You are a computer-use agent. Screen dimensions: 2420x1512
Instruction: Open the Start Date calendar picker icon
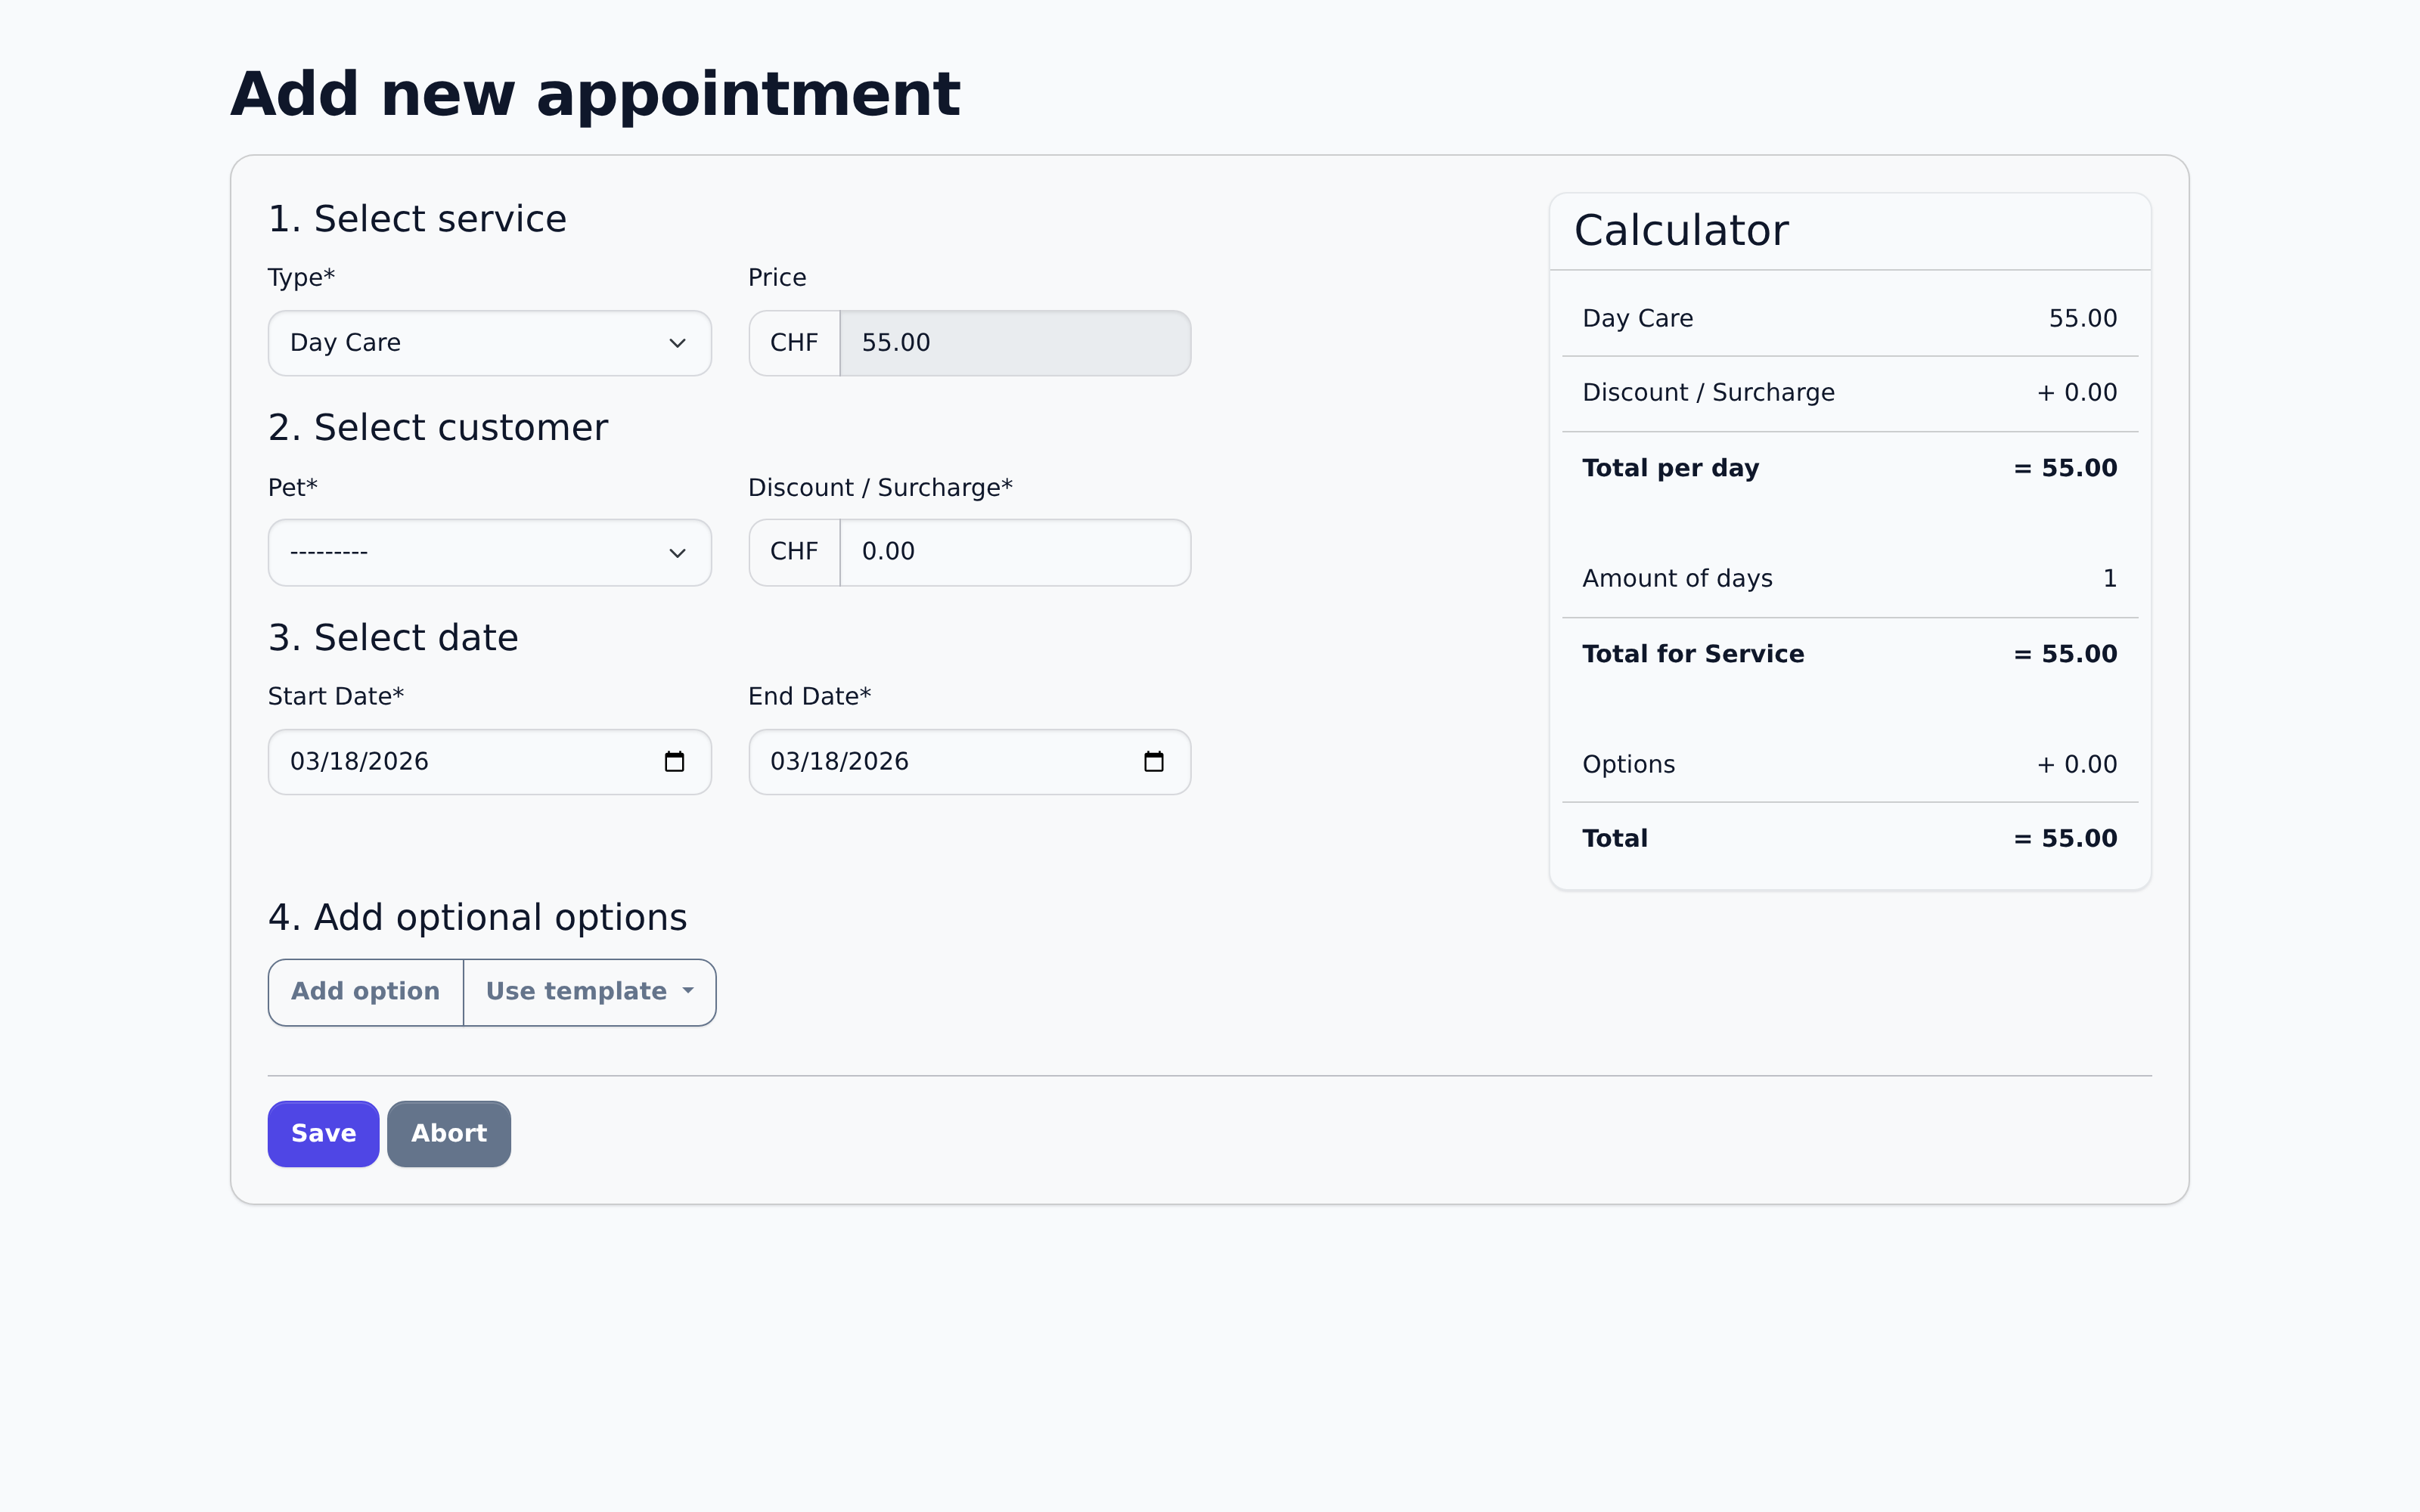(675, 761)
